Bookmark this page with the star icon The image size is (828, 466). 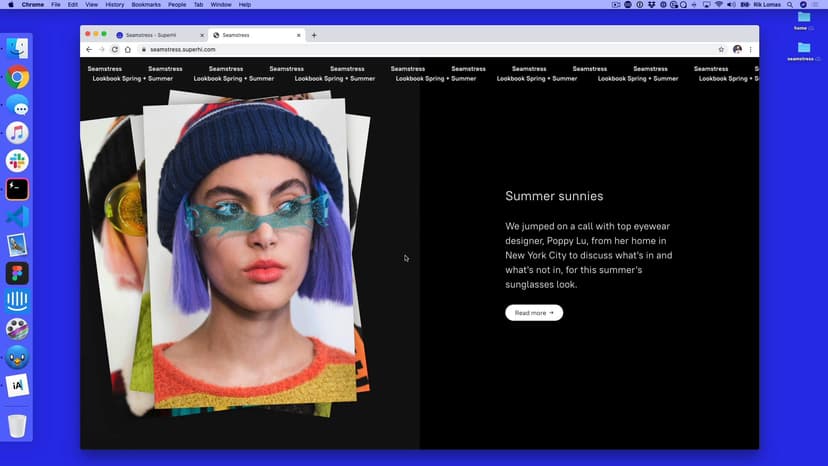(721, 49)
